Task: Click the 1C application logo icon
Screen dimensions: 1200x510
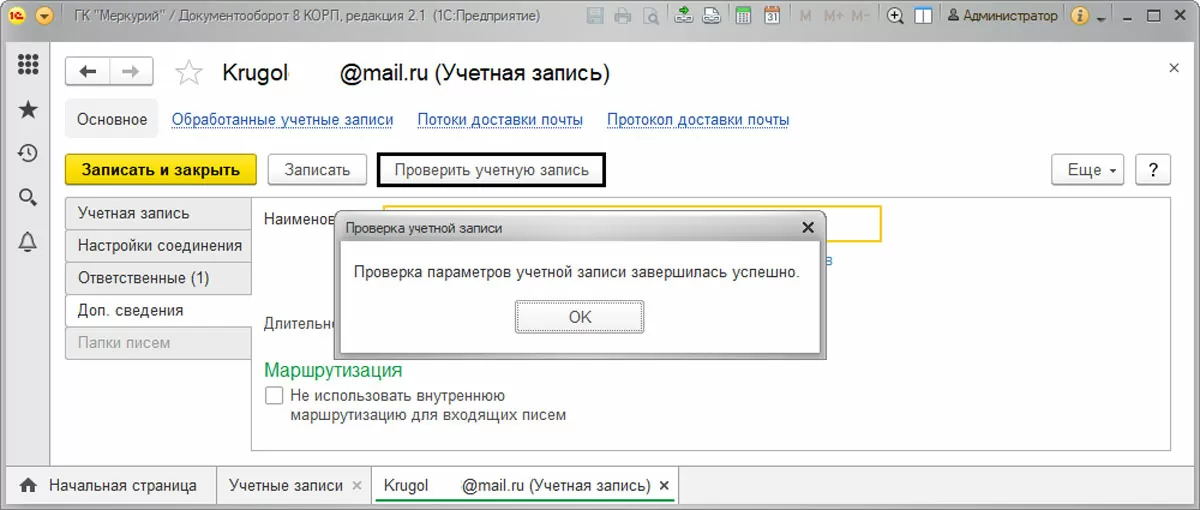Action: (x=16, y=16)
